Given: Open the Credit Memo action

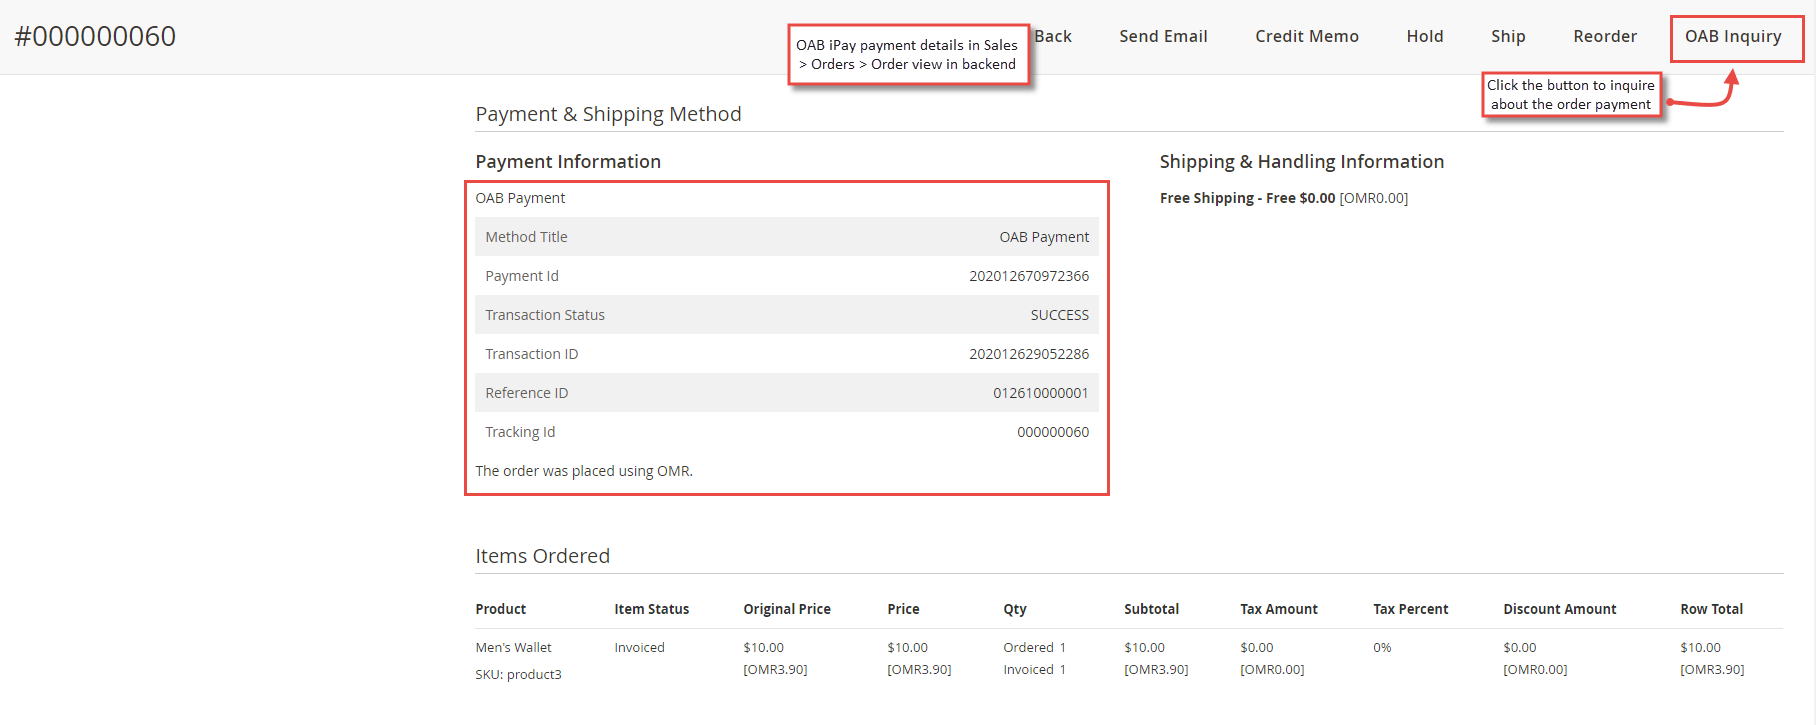Looking at the screenshot, I should tap(1307, 37).
